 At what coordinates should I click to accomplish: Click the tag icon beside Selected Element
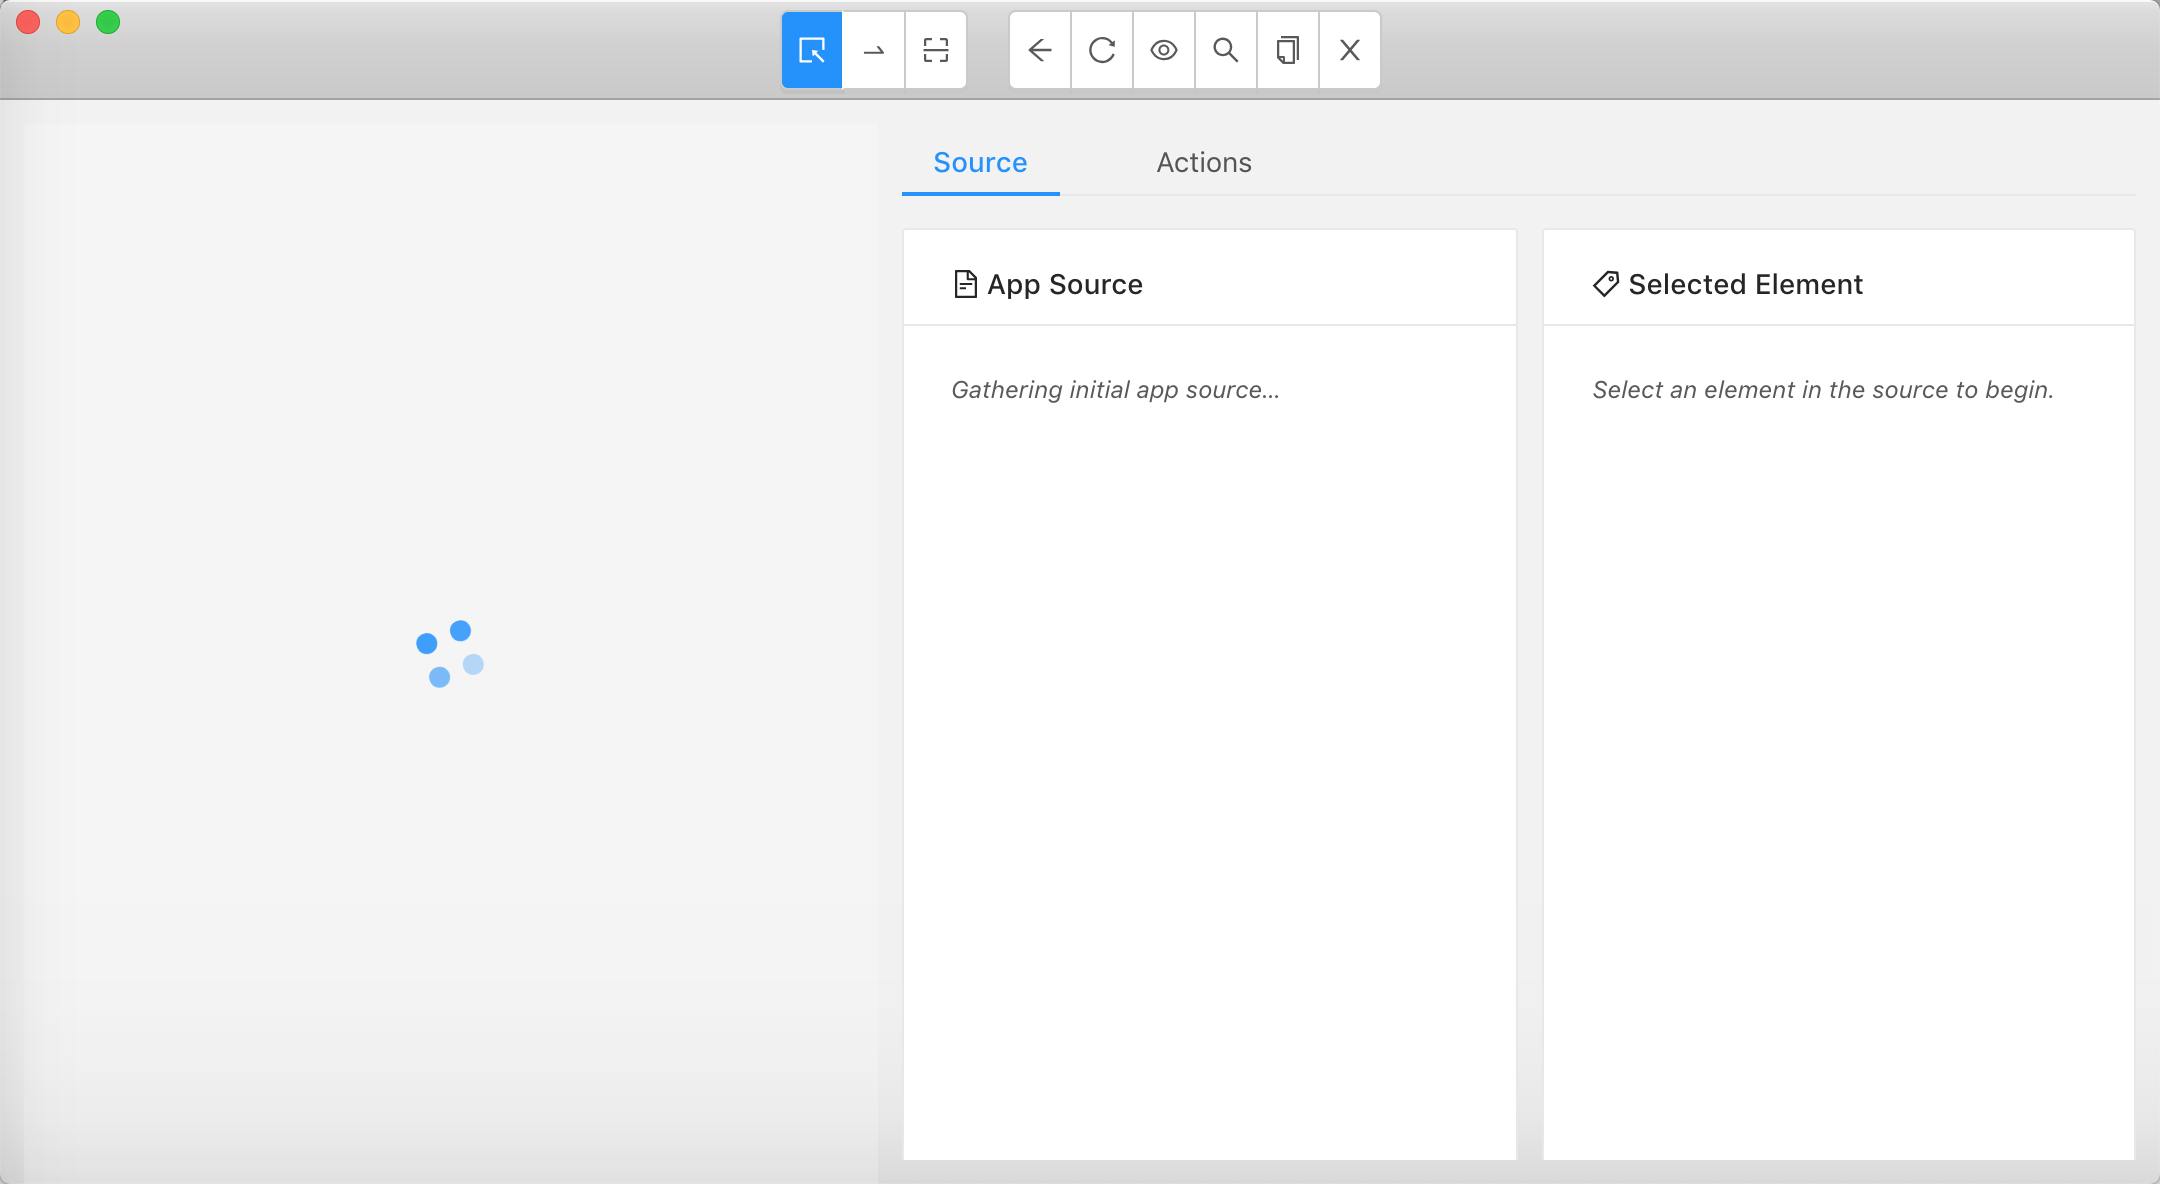1605,285
